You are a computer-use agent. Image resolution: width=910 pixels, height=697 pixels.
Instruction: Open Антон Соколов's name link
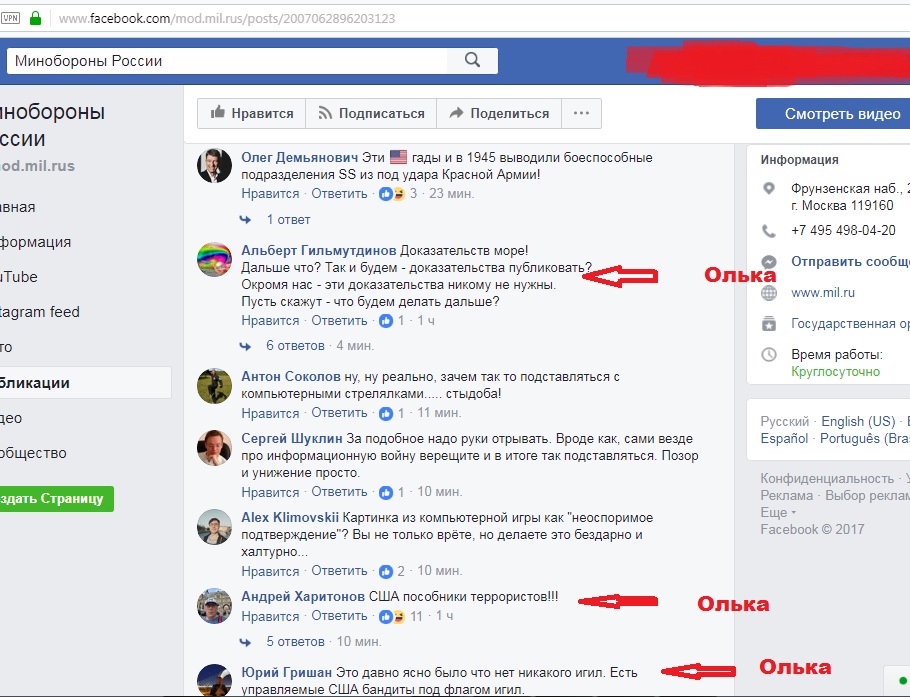tap(291, 377)
